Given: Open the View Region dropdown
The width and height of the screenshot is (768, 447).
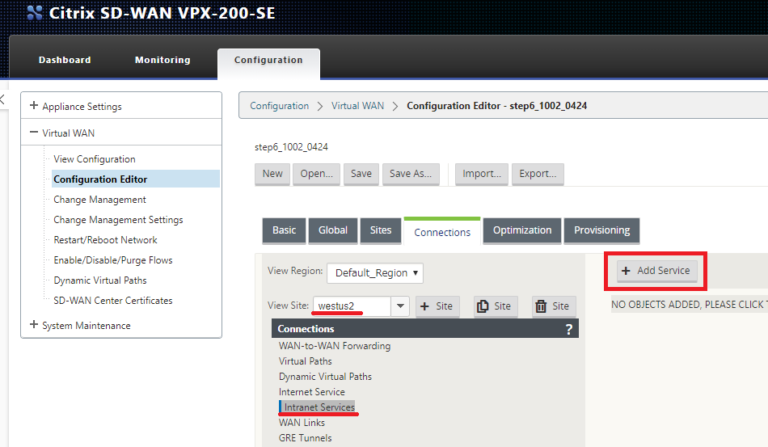Looking at the screenshot, I should pos(375,273).
